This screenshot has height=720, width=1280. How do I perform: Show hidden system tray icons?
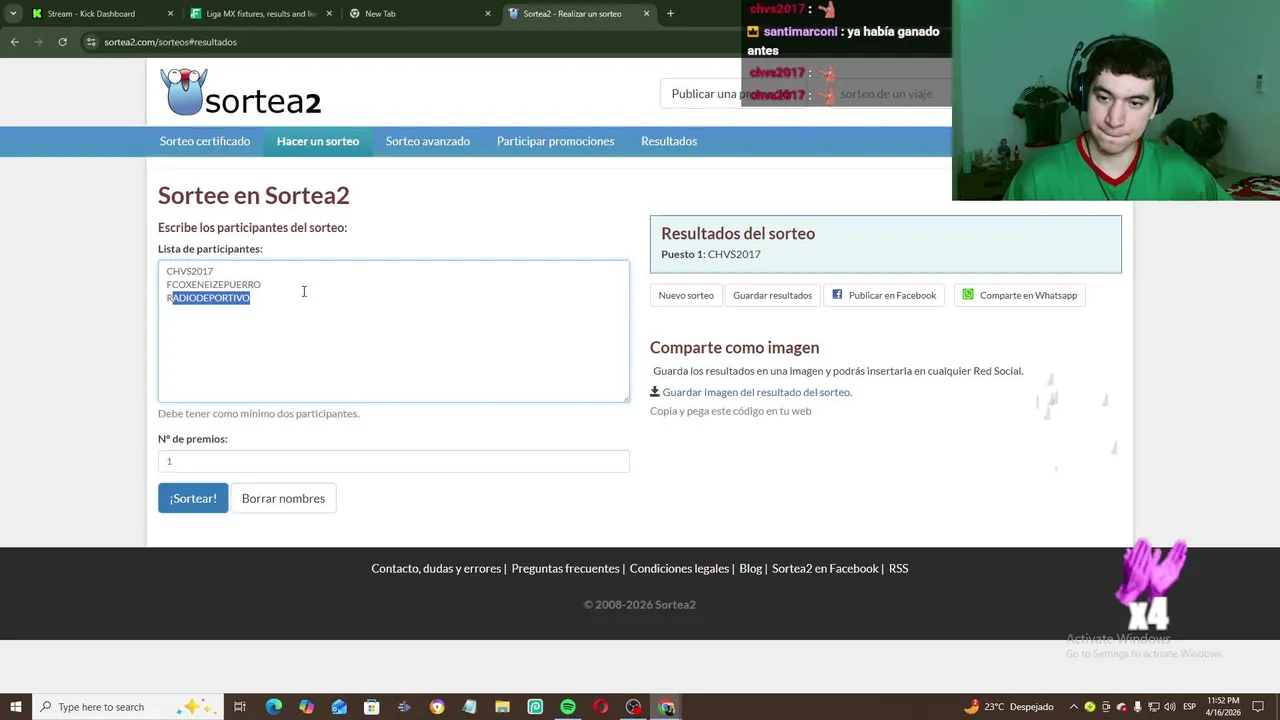pyautogui.click(x=1074, y=707)
